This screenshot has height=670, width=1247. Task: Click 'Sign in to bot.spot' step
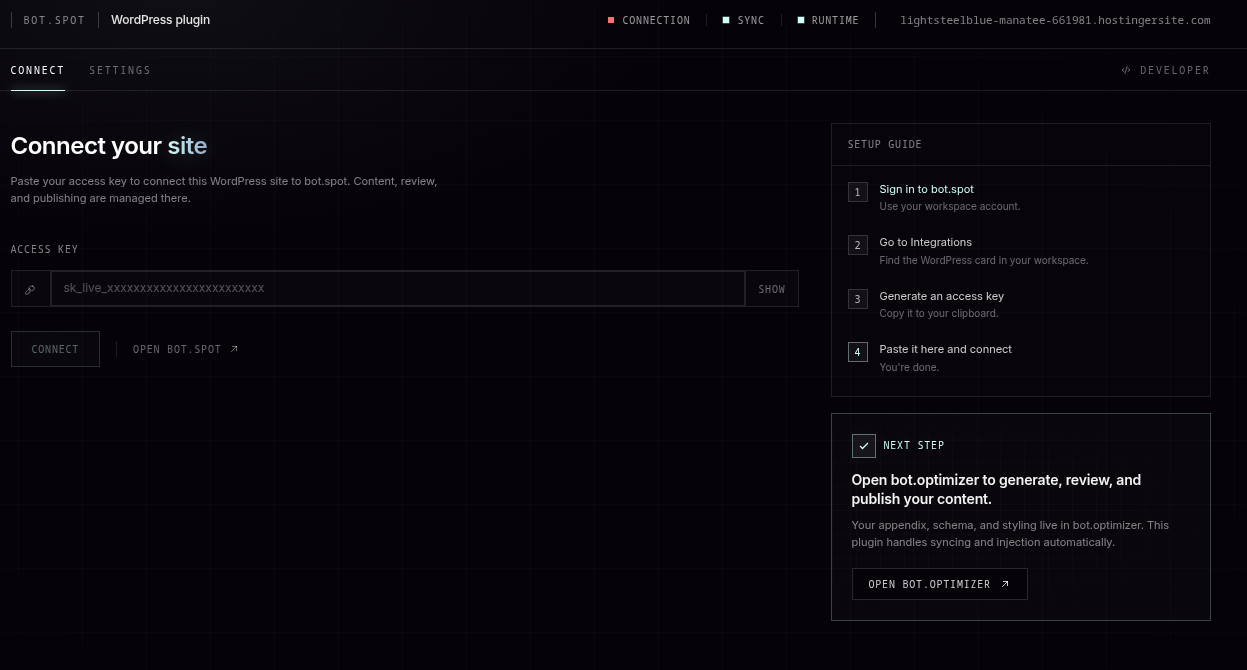pos(927,189)
